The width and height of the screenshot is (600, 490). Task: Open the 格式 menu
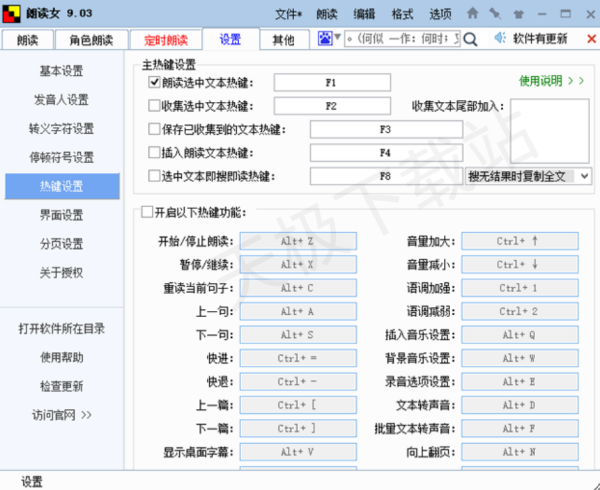(x=402, y=14)
